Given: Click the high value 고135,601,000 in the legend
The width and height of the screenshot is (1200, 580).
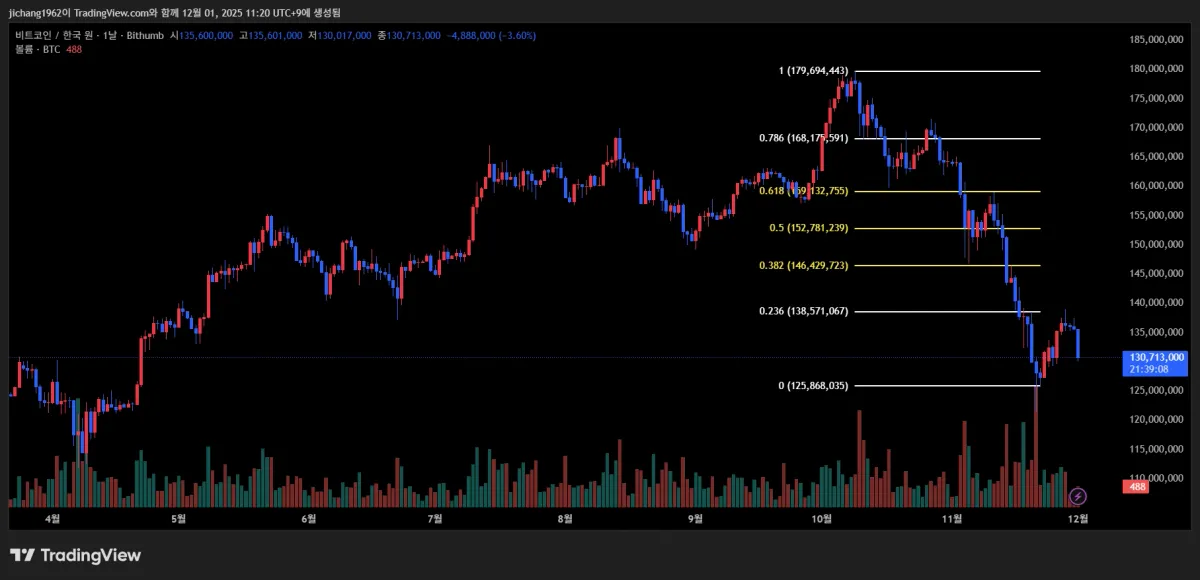Looking at the screenshot, I should (x=271, y=35).
